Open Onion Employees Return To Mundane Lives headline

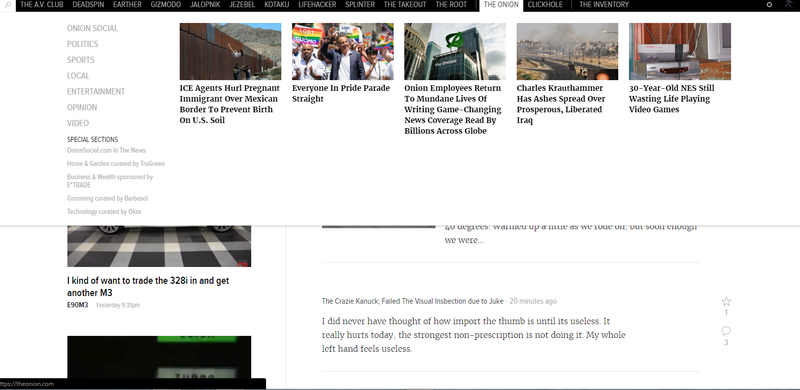coord(453,110)
